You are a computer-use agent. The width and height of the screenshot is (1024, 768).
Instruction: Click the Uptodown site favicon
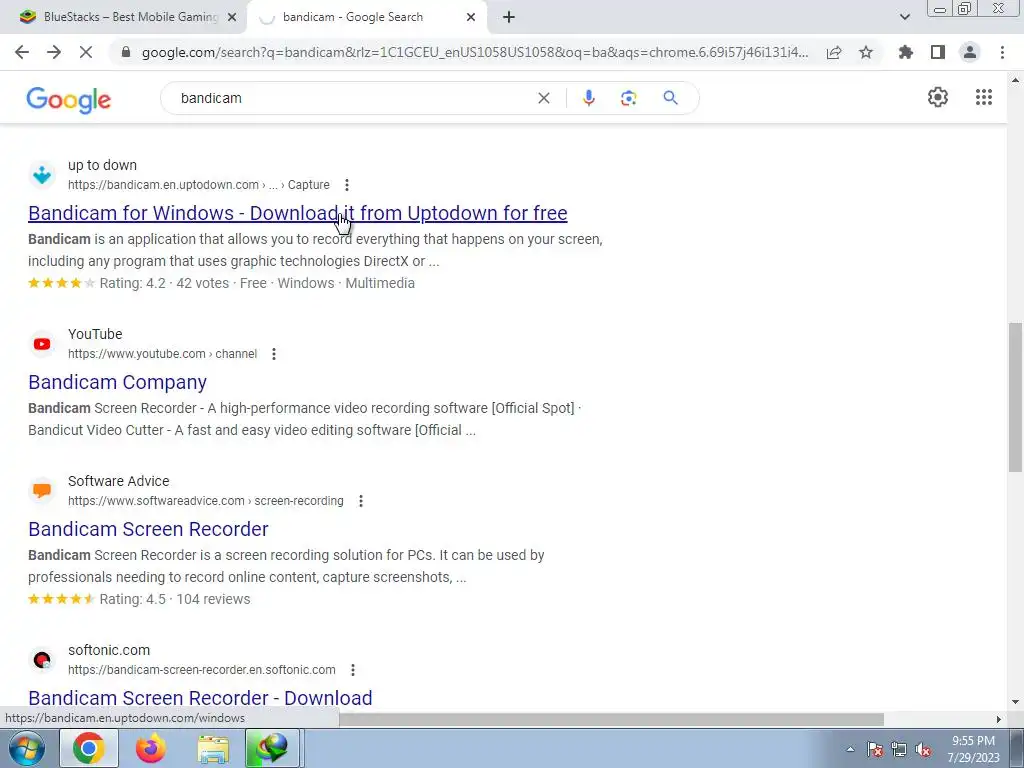(x=42, y=174)
